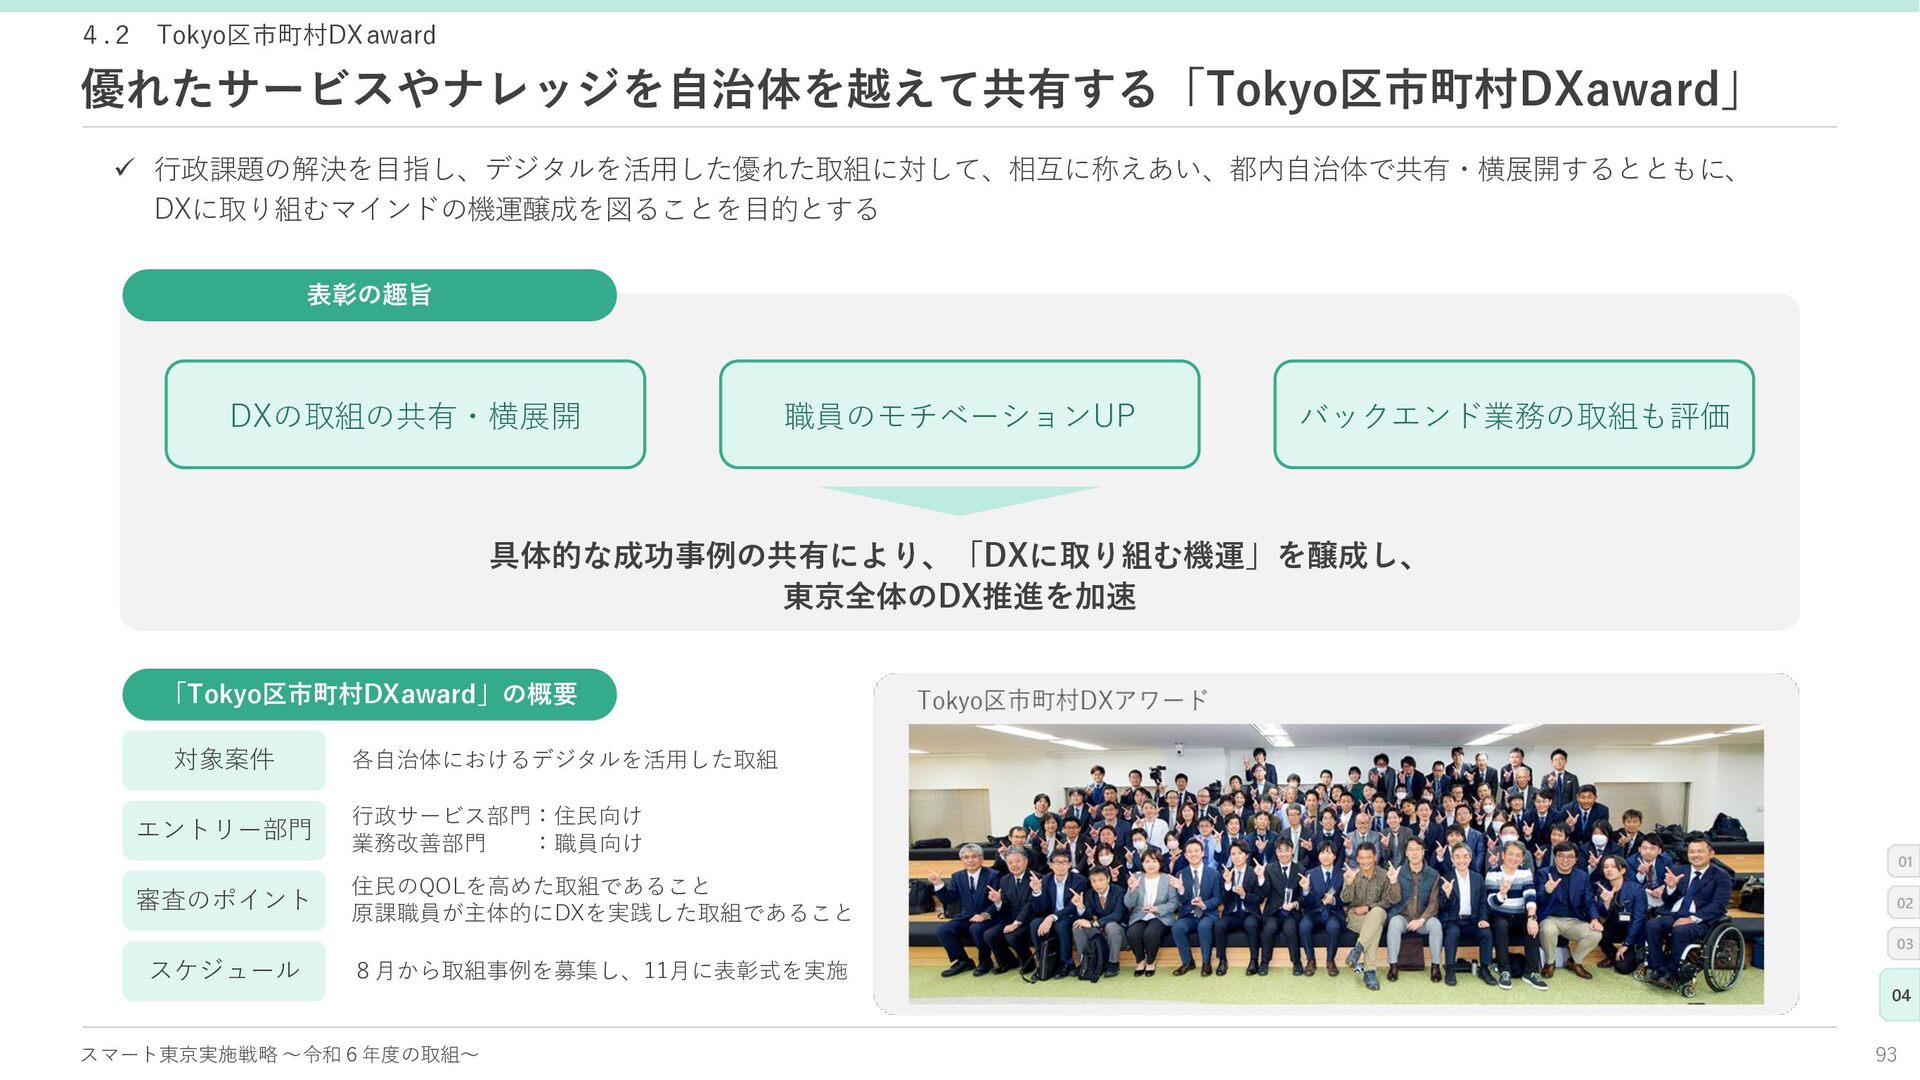Image resolution: width=1920 pixels, height=1080 pixels.
Task: Click the footer スマート東京実施戦略 text
Action: (279, 1054)
